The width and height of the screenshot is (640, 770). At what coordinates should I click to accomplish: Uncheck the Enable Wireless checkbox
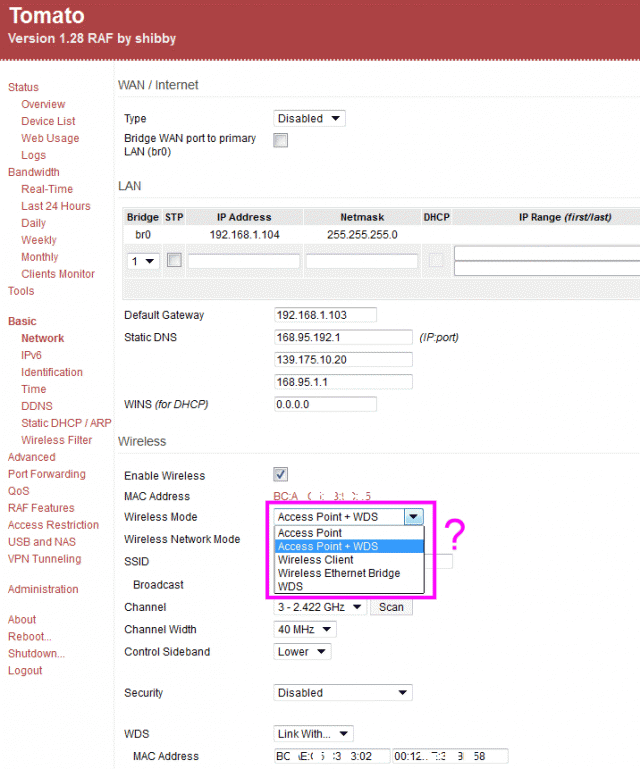280,474
